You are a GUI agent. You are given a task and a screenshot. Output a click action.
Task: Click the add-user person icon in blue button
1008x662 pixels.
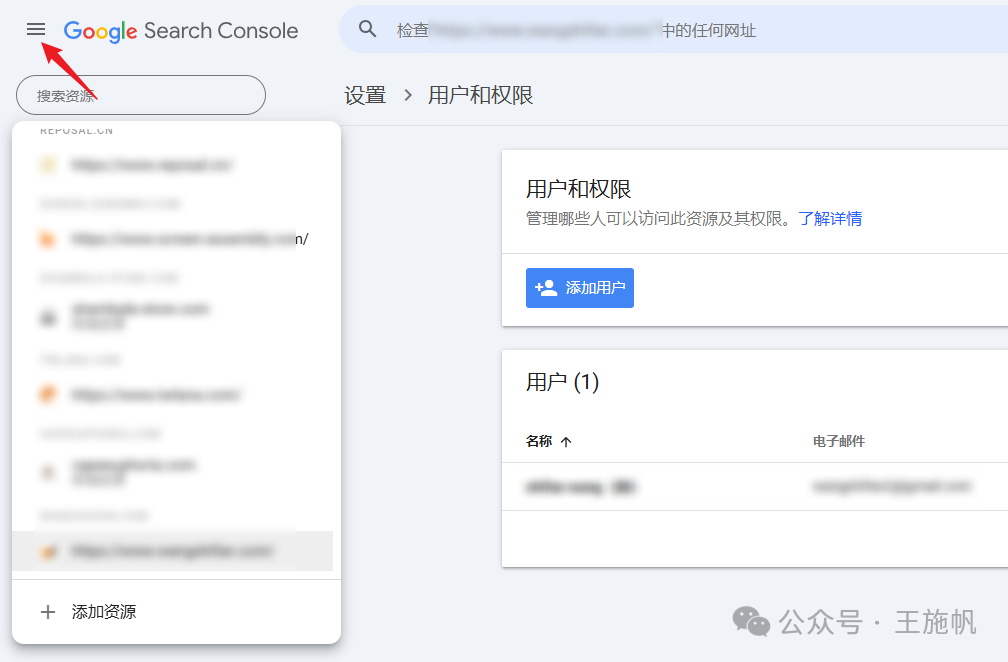(x=546, y=287)
